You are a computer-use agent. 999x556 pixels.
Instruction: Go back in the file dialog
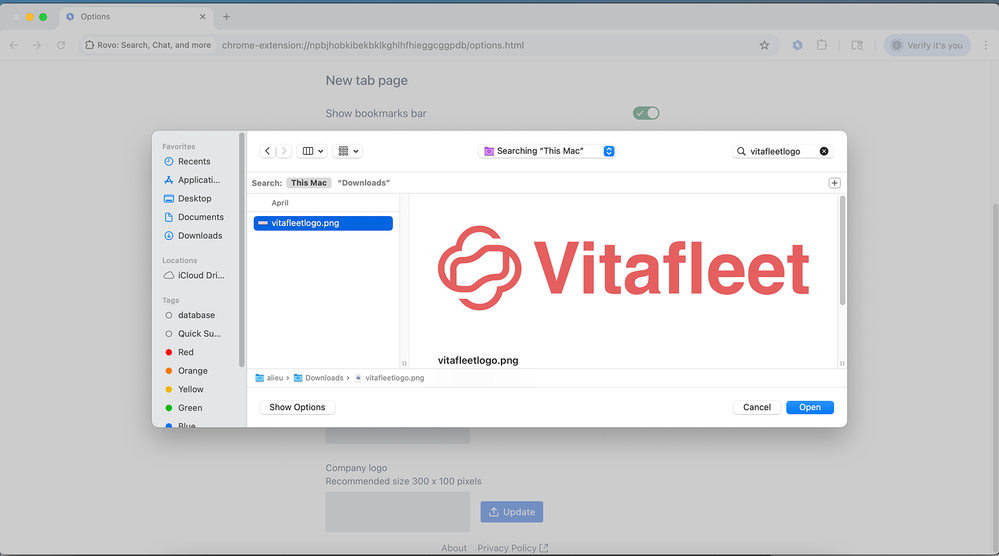[x=268, y=151]
